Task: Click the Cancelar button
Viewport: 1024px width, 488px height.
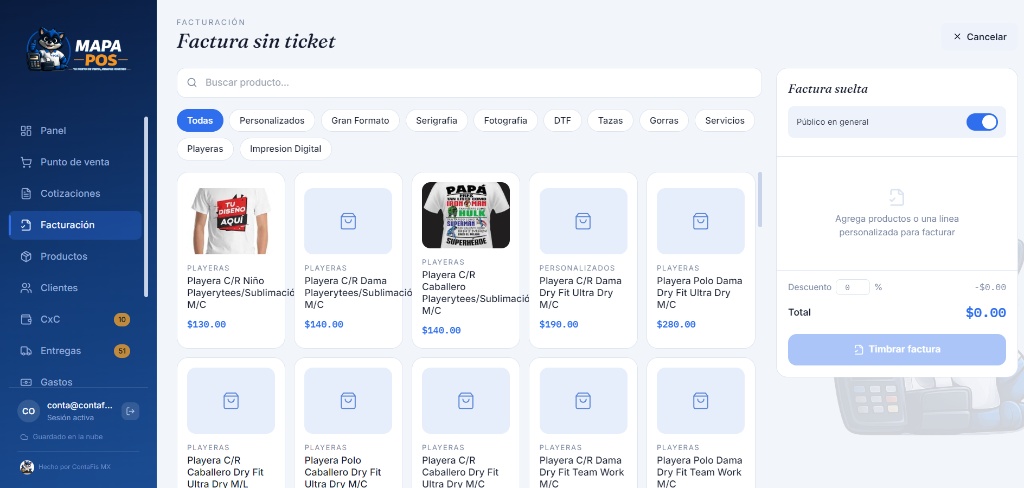Action: [979, 37]
